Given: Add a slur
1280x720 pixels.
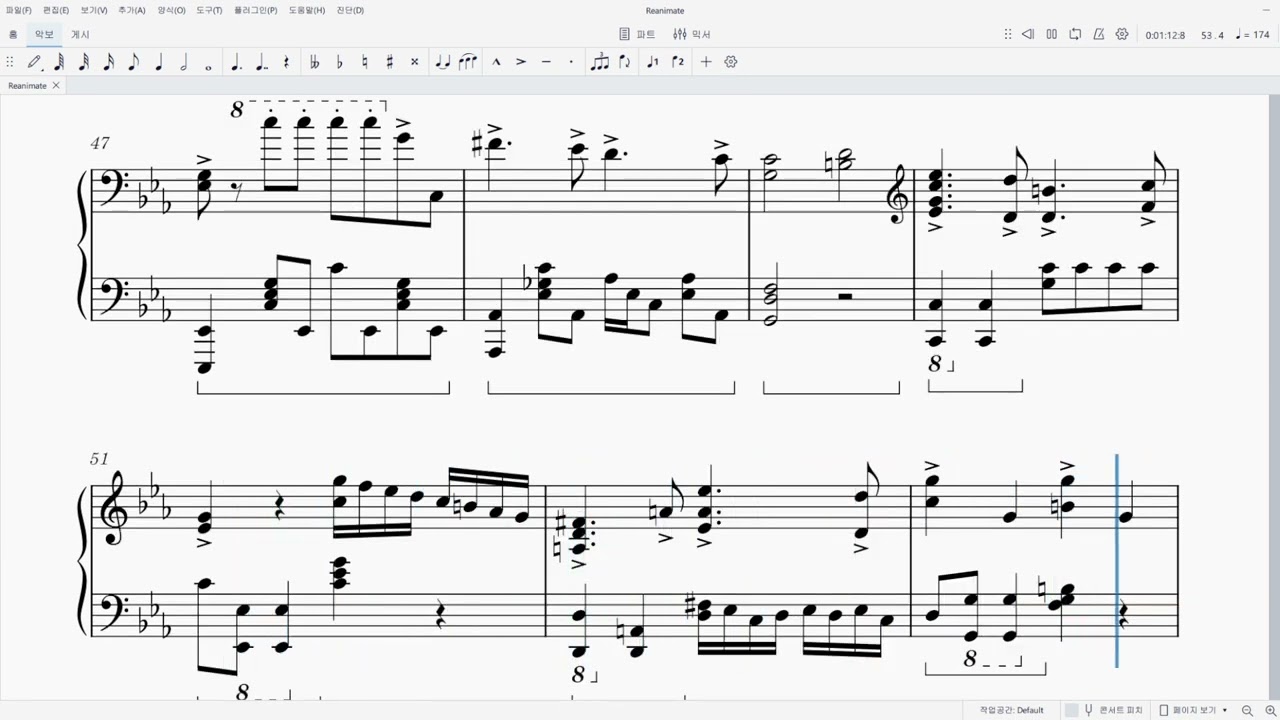Looking at the screenshot, I should [x=468, y=62].
